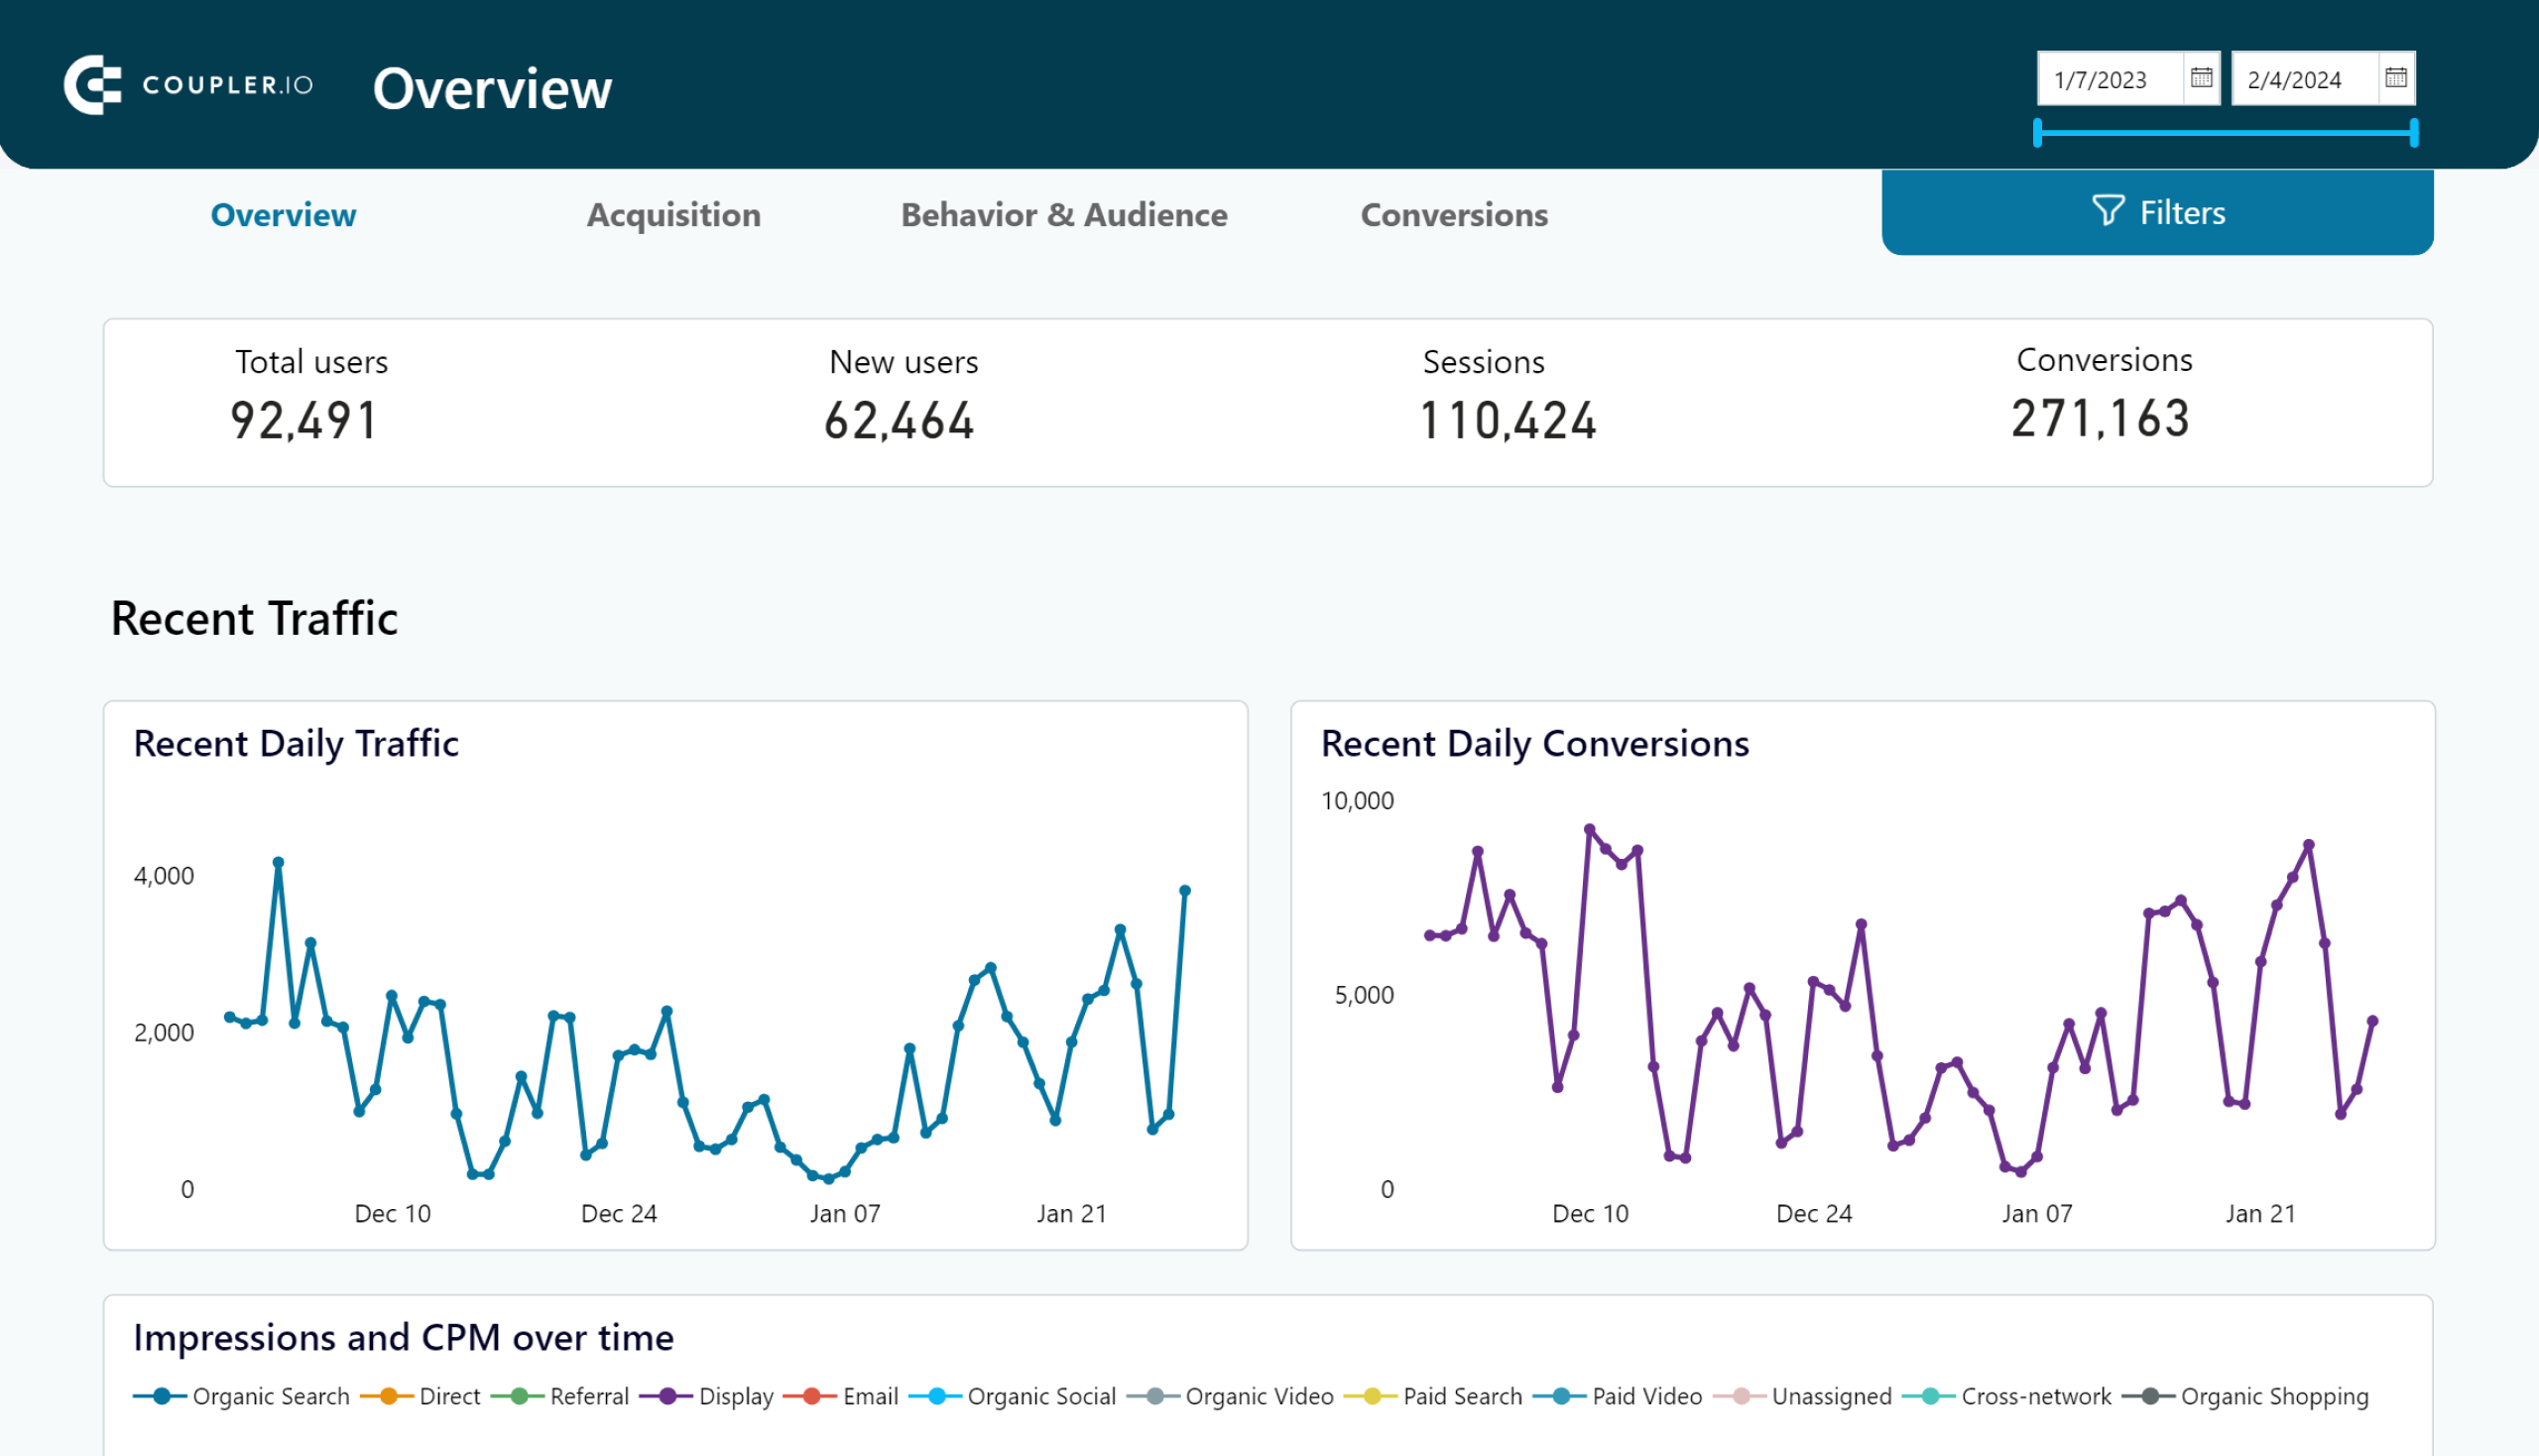This screenshot has width=2539, height=1456.
Task: Expand the Conversions section
Action: [1454, 214]
